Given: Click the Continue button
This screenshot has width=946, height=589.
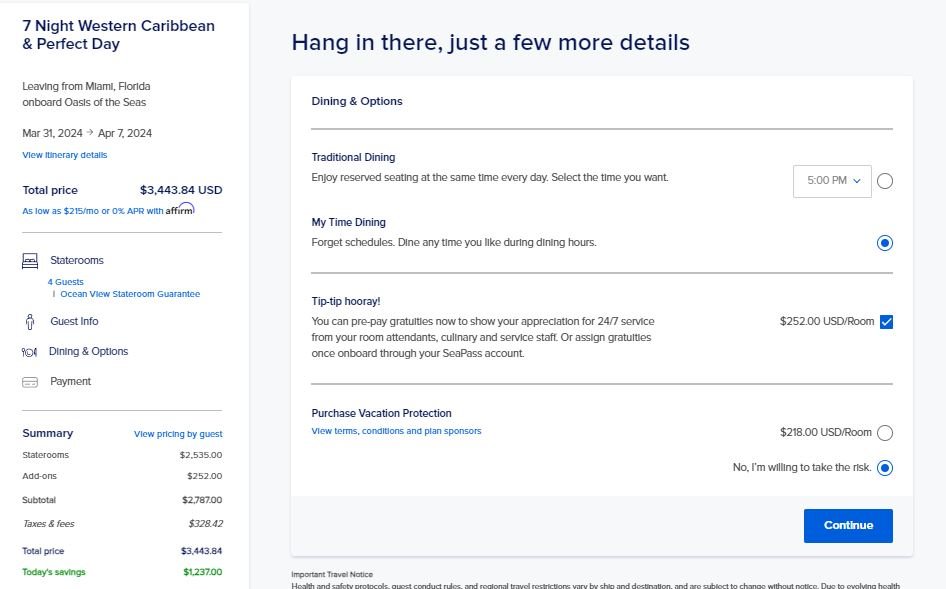Looking at the screenshot, I should (848, 526).
